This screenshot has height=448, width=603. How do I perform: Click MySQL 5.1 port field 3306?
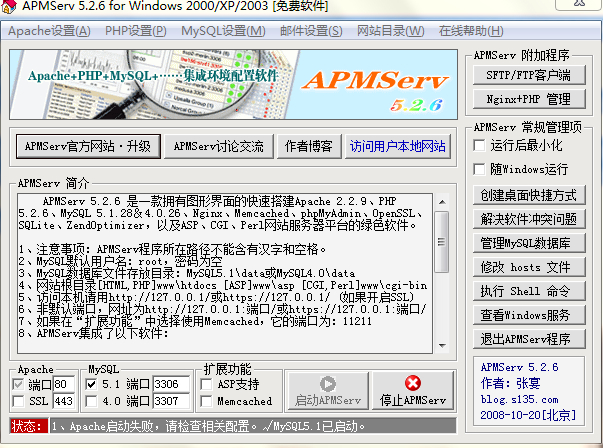[x=172, y=384]
